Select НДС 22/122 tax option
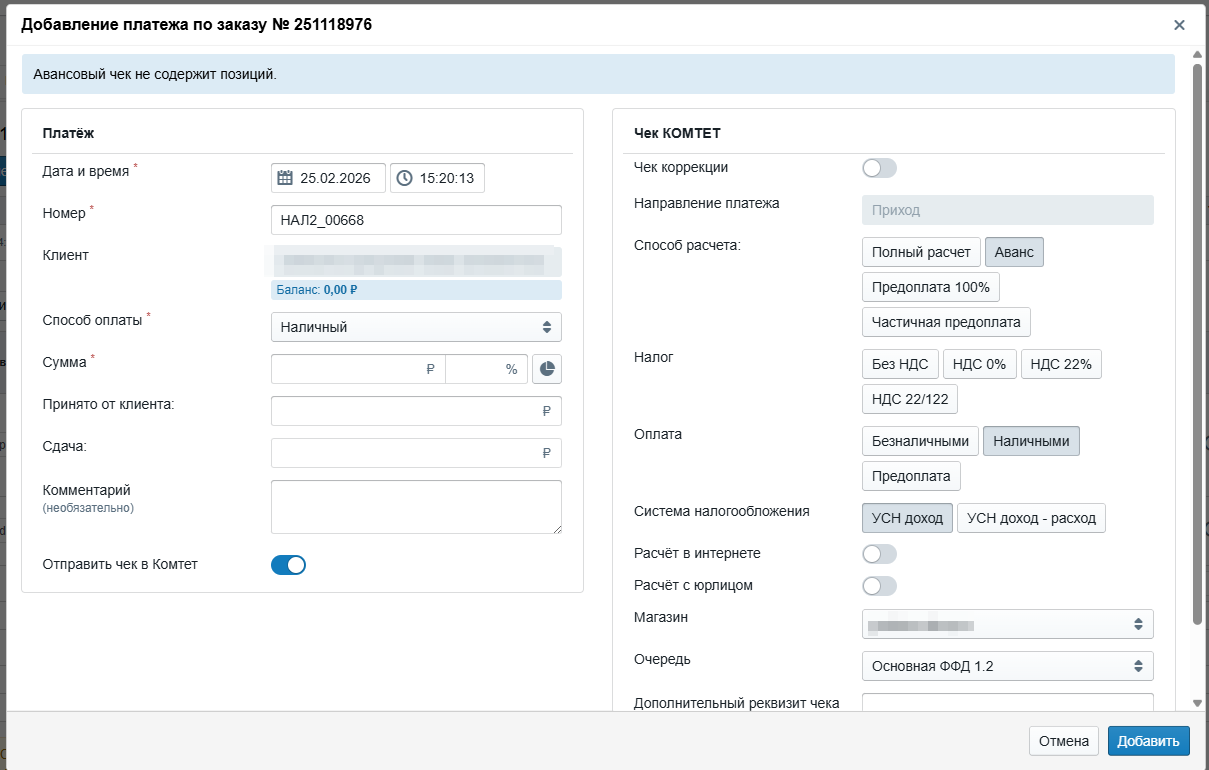 910,399
